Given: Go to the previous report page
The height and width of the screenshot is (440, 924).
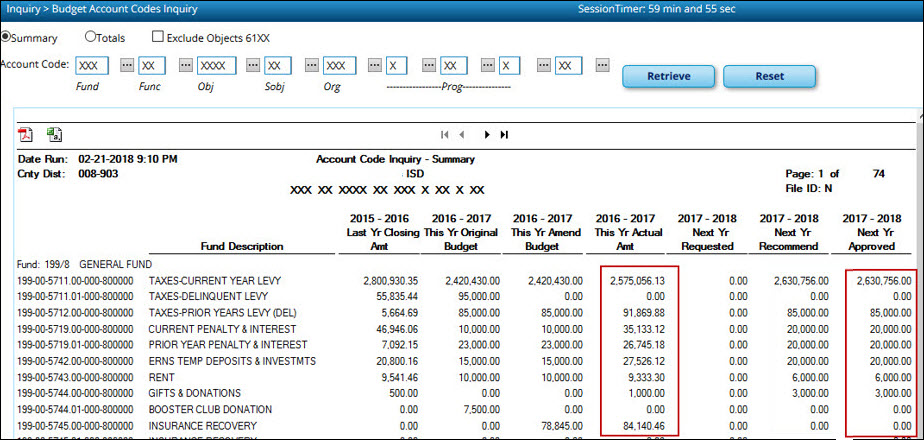Looking at the screenshot, I should 462,134.
